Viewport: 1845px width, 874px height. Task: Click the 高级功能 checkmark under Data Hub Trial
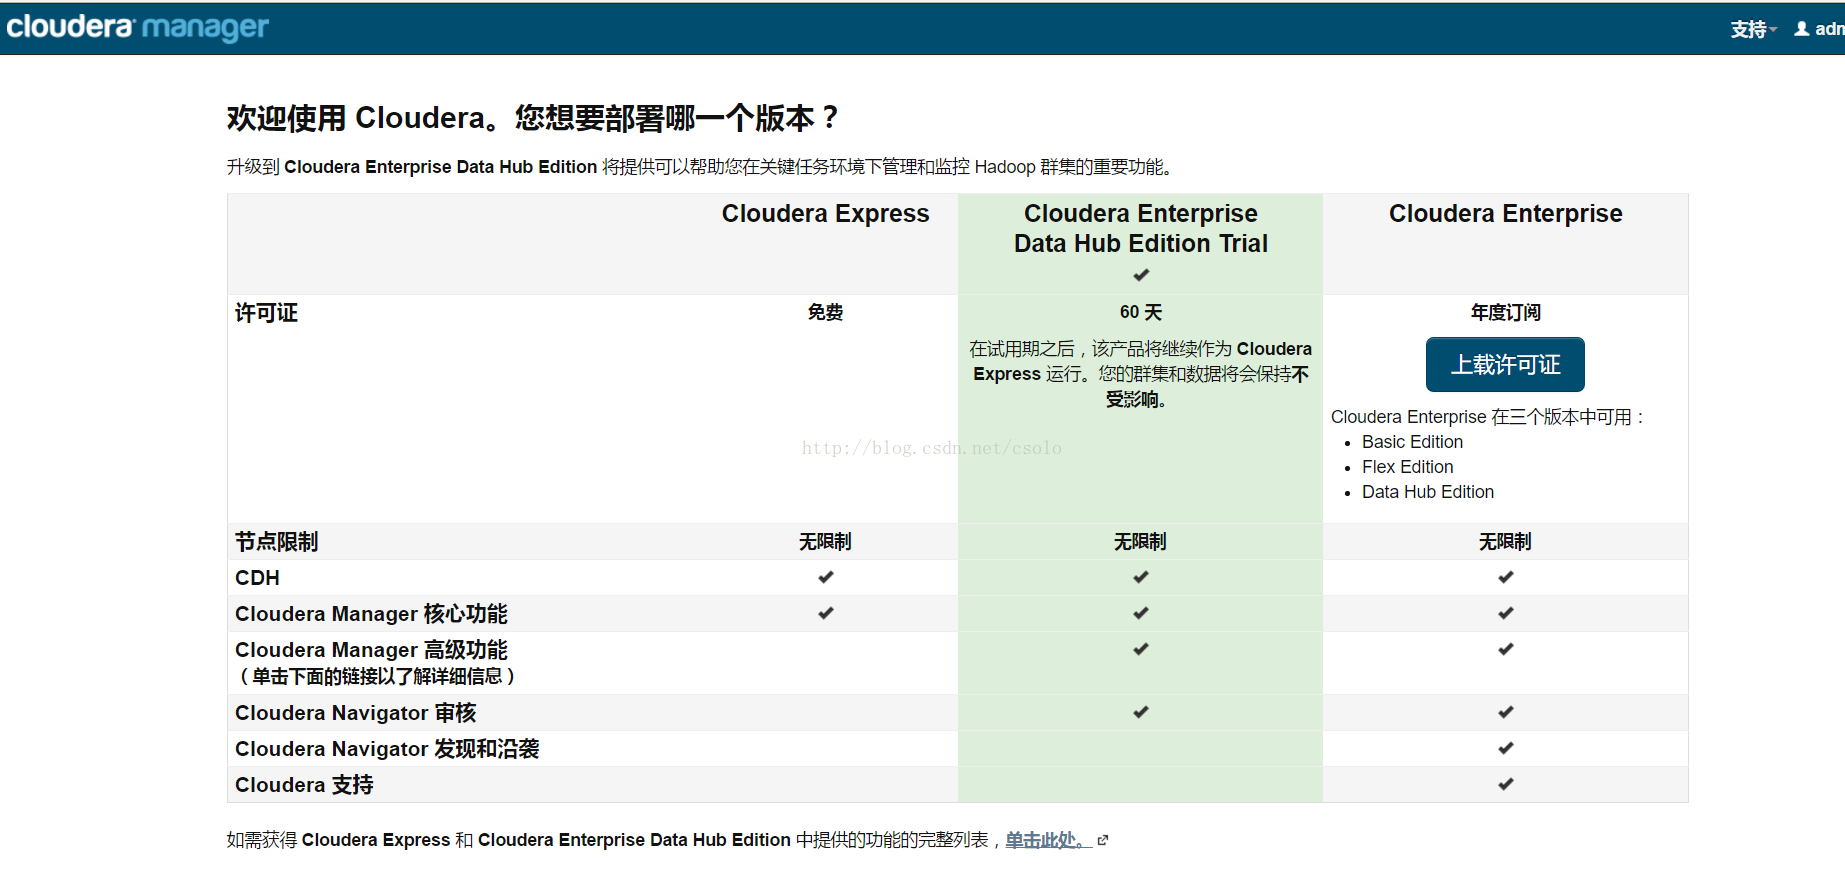[x=1140, y=649]
